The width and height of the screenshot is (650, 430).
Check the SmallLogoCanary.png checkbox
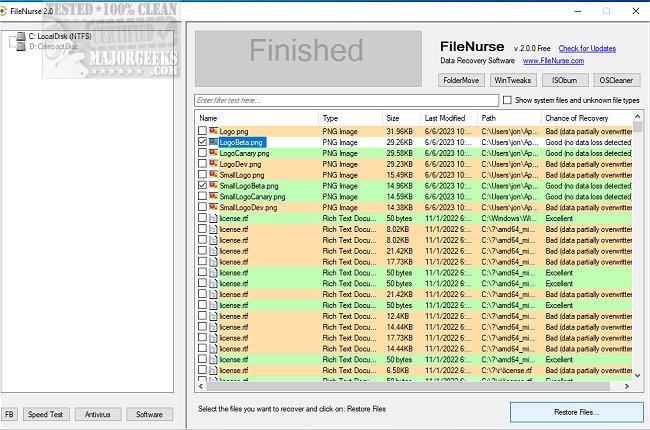point(202,196)
